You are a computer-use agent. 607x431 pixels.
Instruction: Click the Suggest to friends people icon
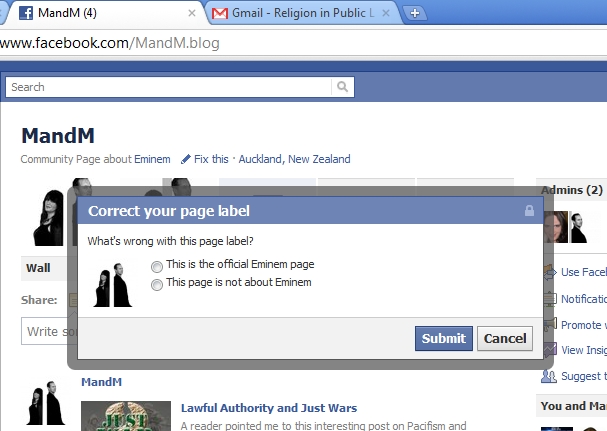pyautogui.click(x=549, y=376)
